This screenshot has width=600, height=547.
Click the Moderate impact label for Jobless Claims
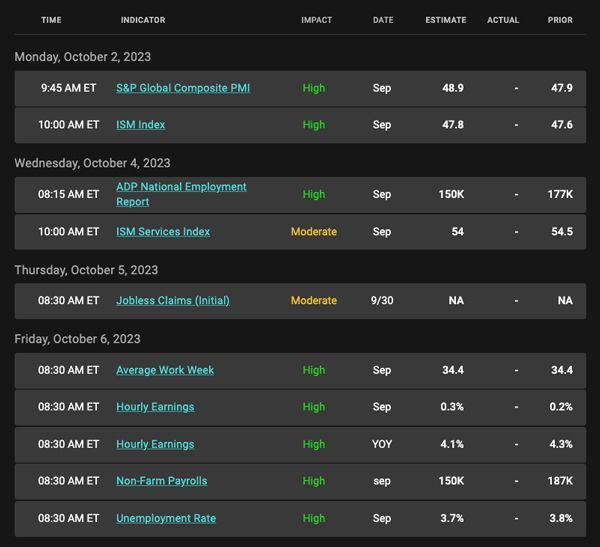pyautogui.click(x=314, y=300)
